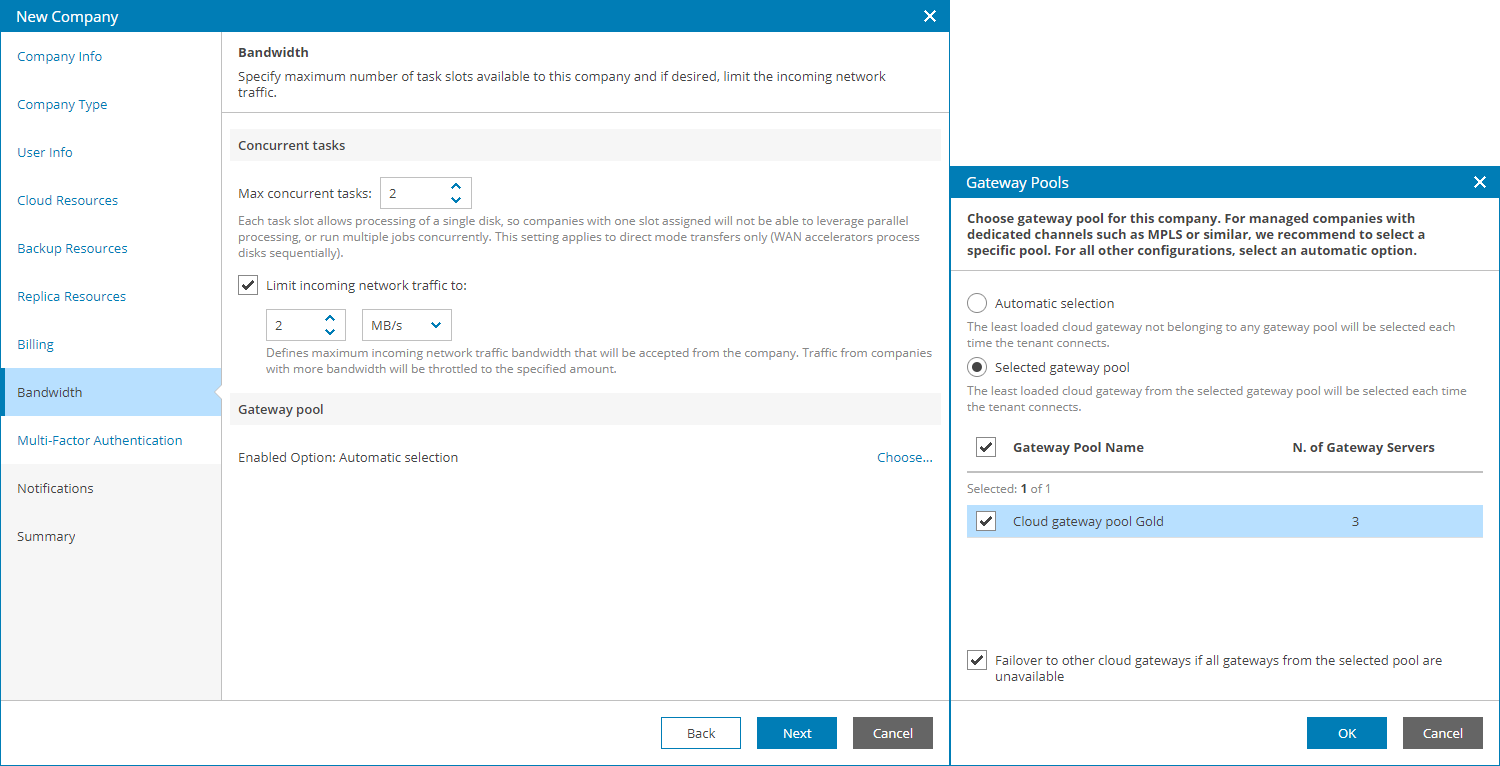
Task: Close the New Company wizard dialog
Action: 929,16
